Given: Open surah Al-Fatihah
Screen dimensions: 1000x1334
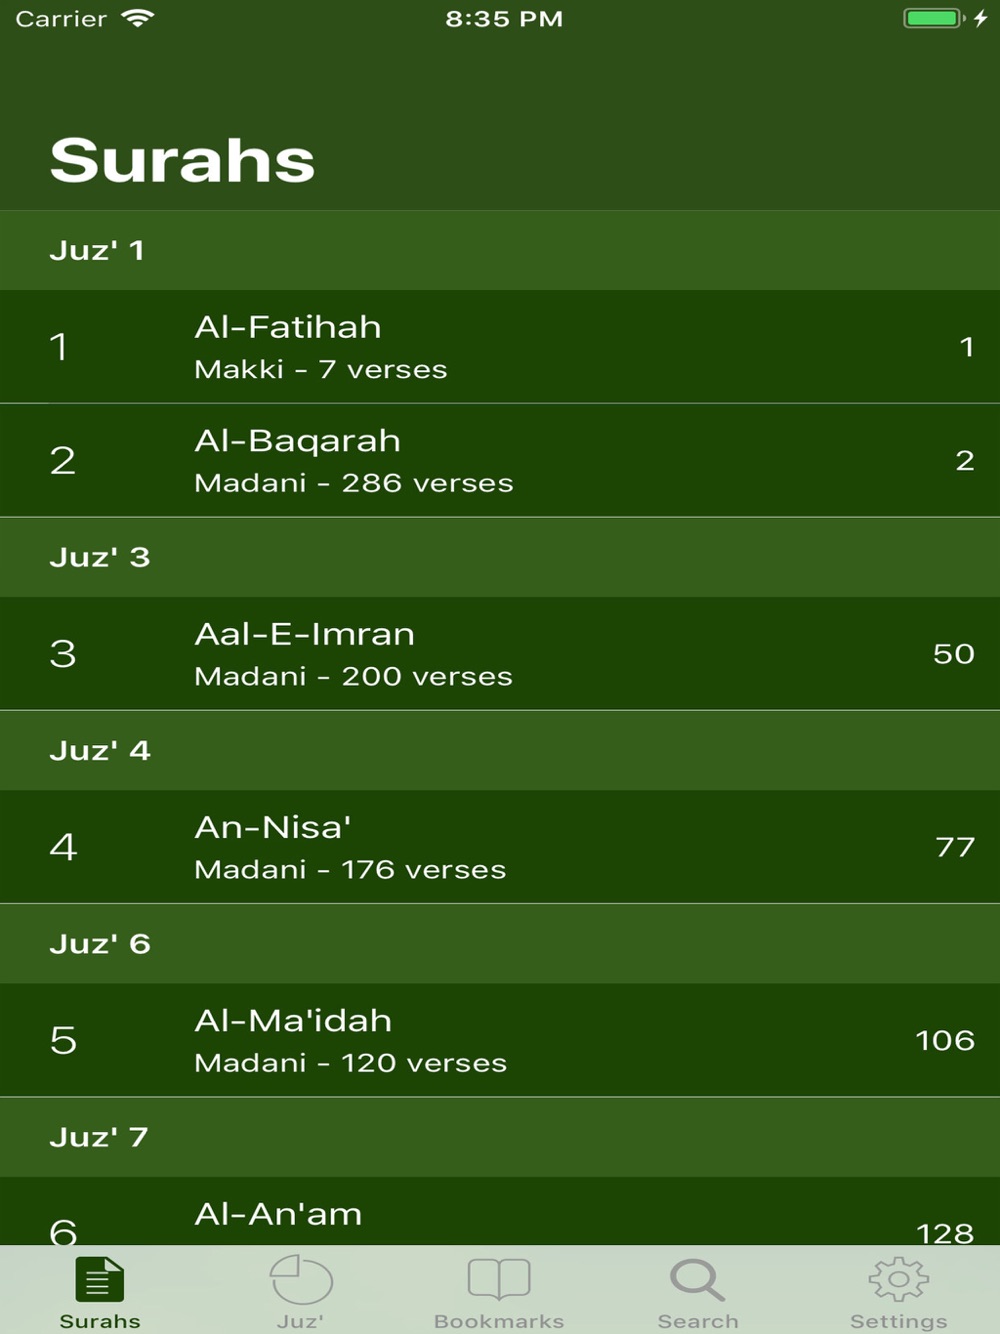Looking at the screenshot, I should pyautogui.click(x=500, y=347).
